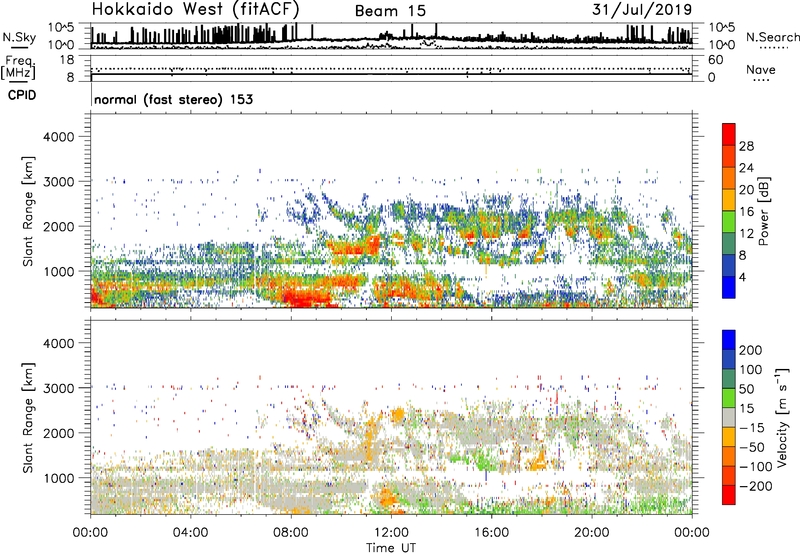Viewport: 800px width, 554px height.
Task: Click the 'Slant Range [km]' label of velocity panel
Action: 28,418
